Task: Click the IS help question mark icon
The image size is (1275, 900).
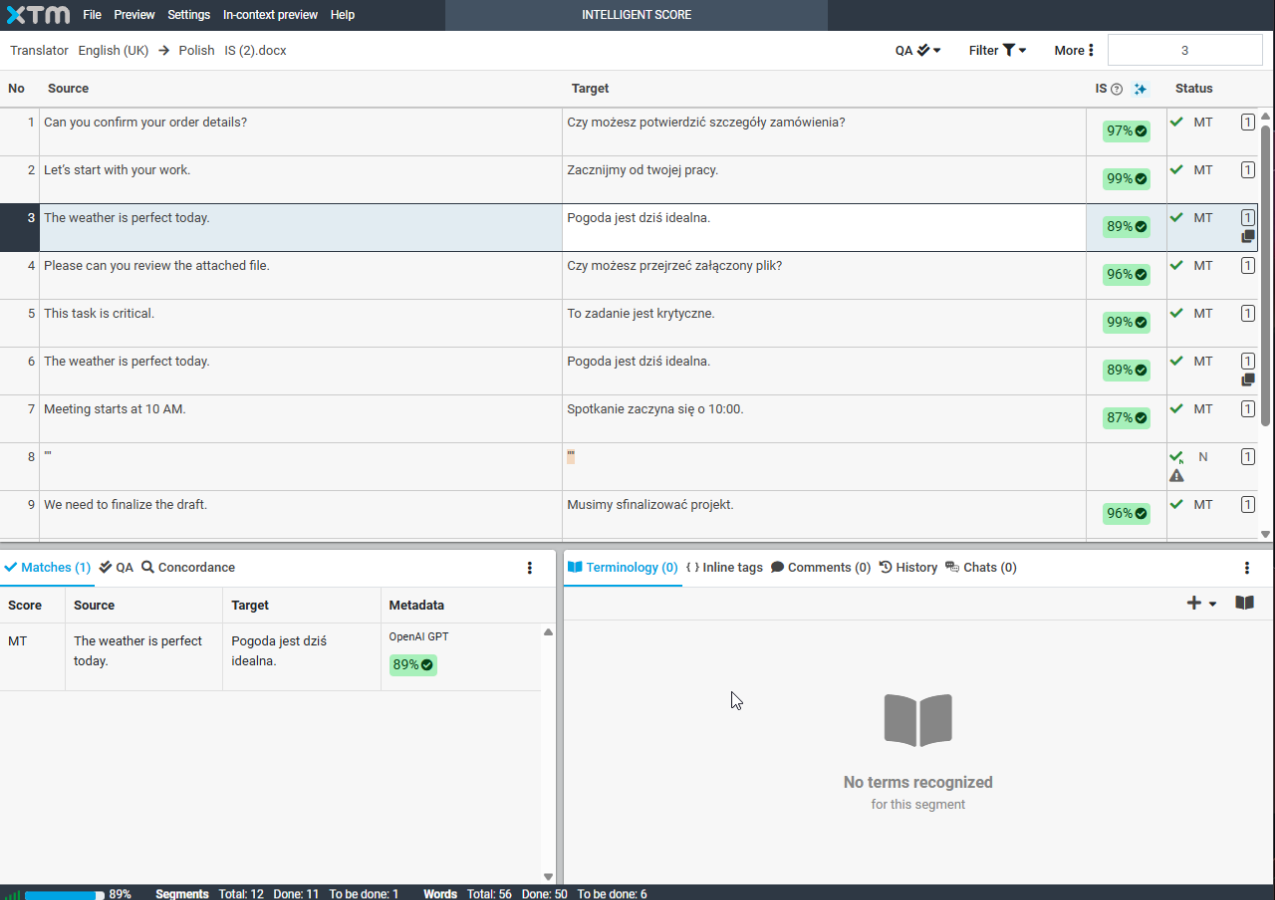Action: 1117,89
